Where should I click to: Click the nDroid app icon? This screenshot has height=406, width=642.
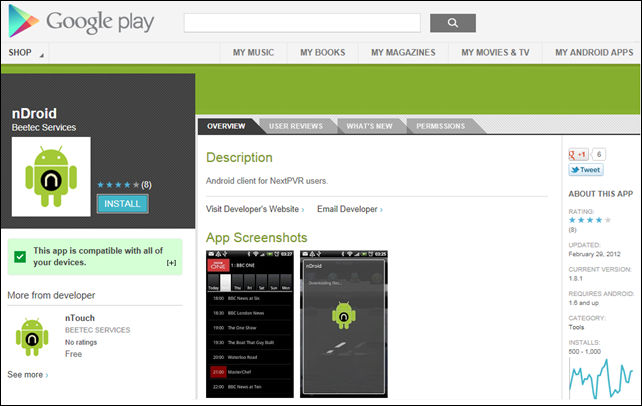[x=51, y=176]
